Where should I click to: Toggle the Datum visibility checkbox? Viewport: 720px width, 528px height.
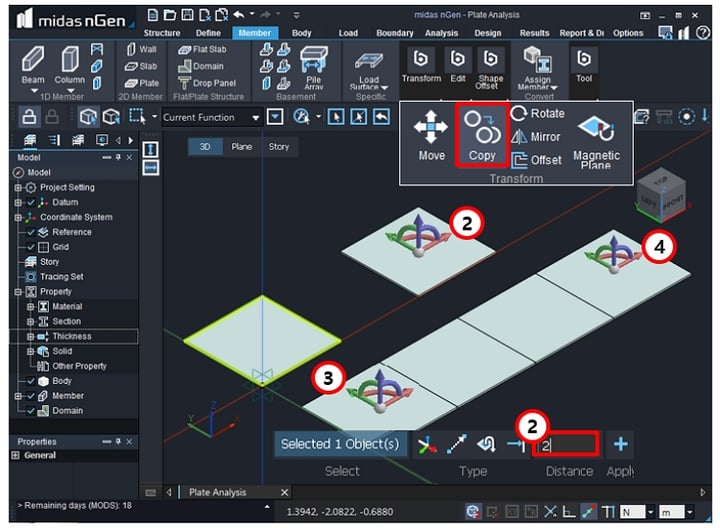[31, 202]
